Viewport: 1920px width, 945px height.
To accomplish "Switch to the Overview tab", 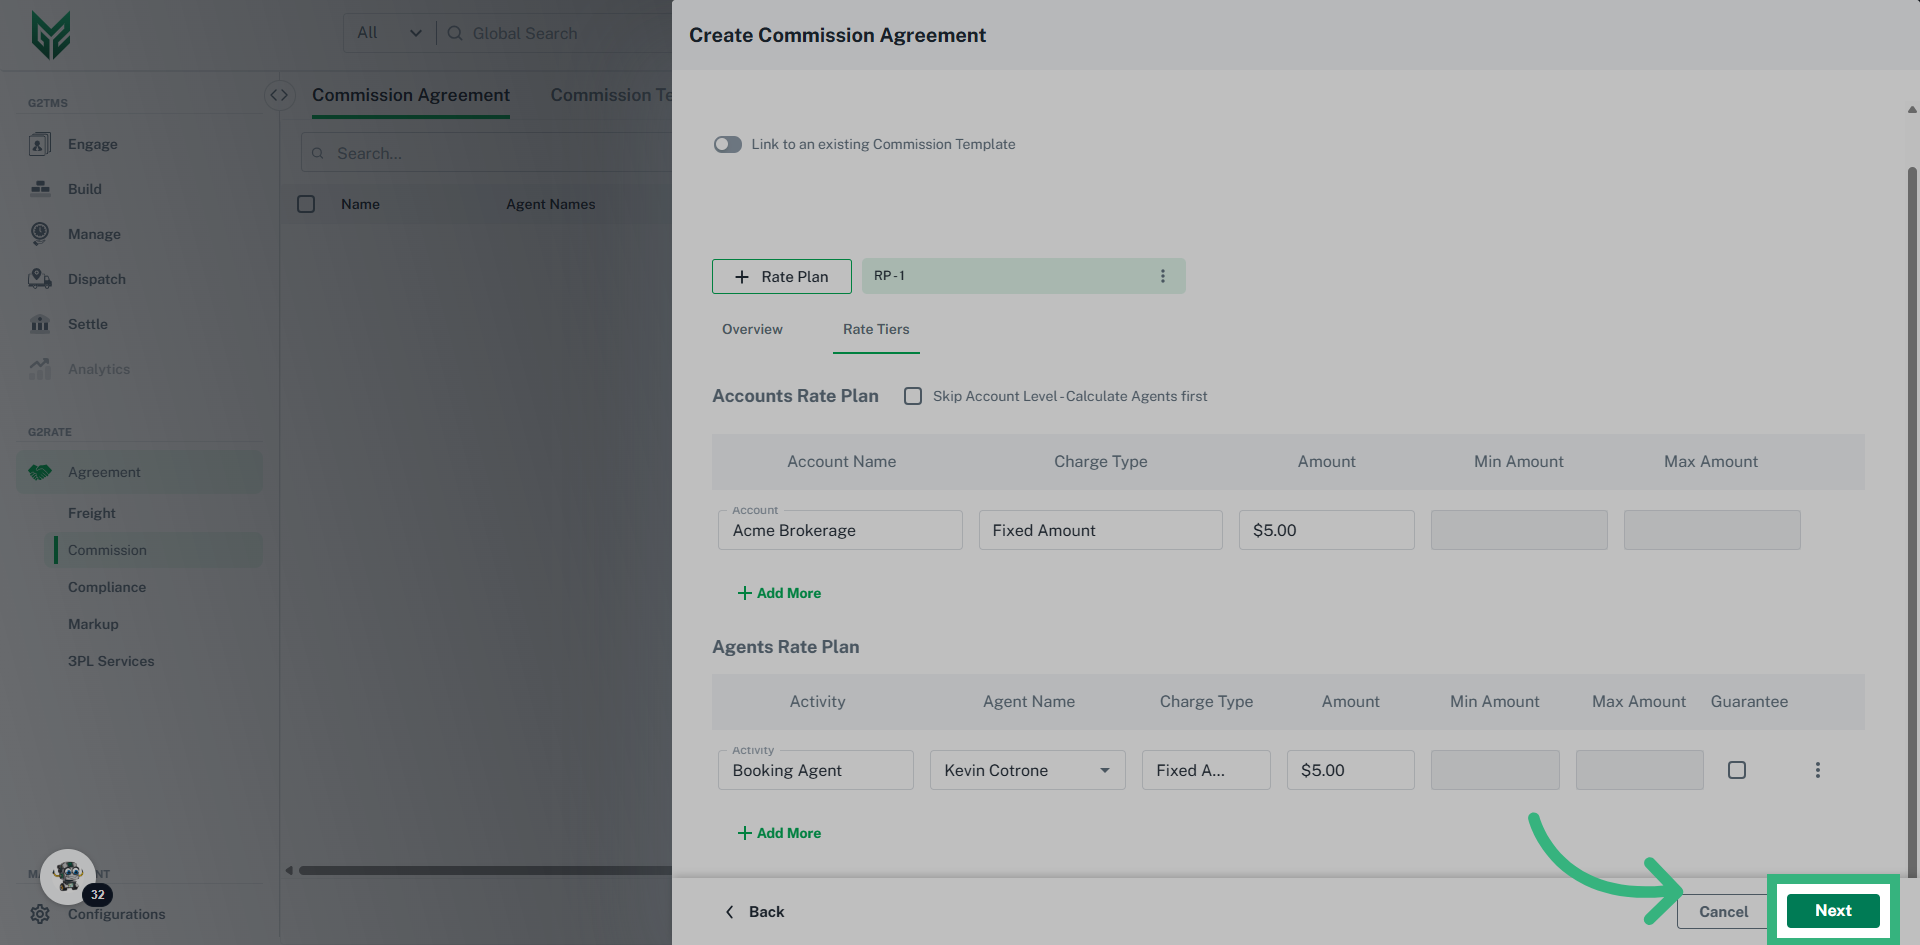I will tap(752, 329).
